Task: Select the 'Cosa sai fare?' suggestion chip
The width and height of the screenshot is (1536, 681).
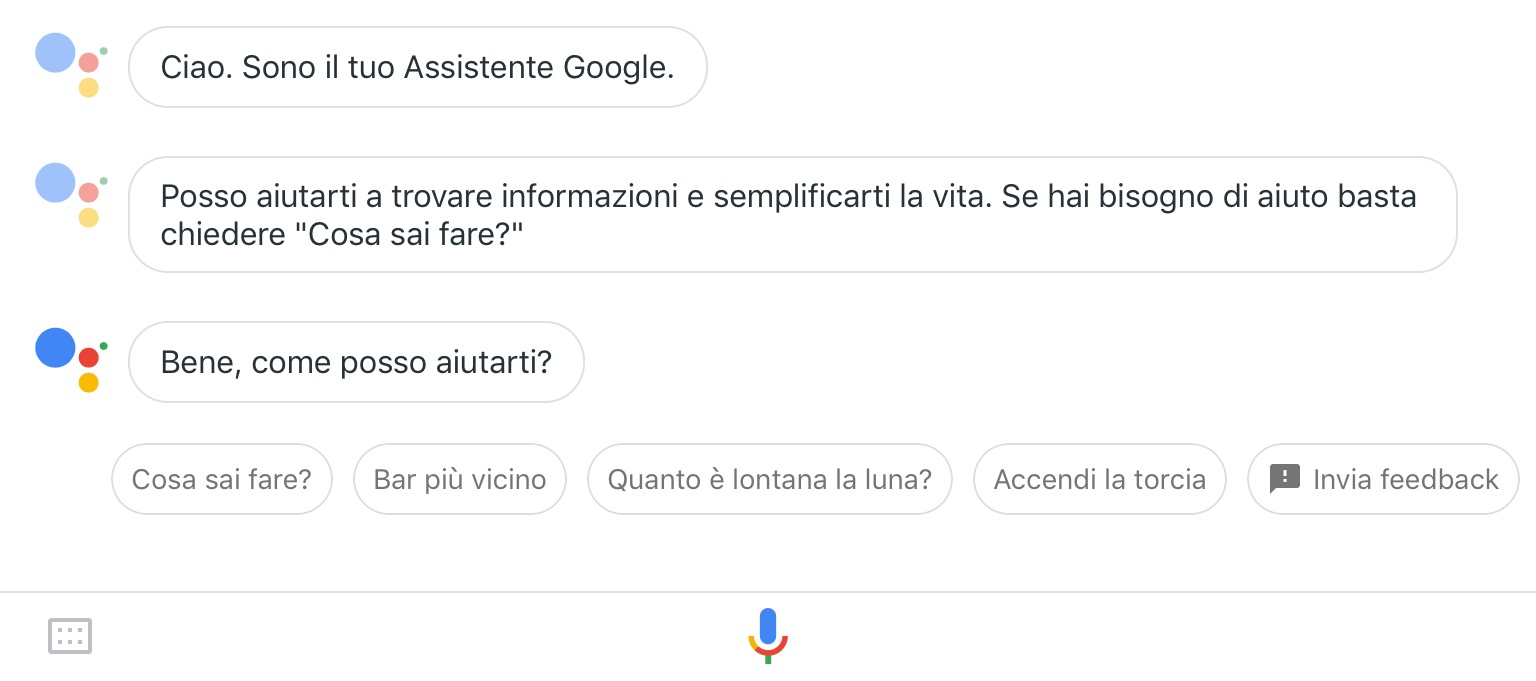Action: (x=221, y=479)
